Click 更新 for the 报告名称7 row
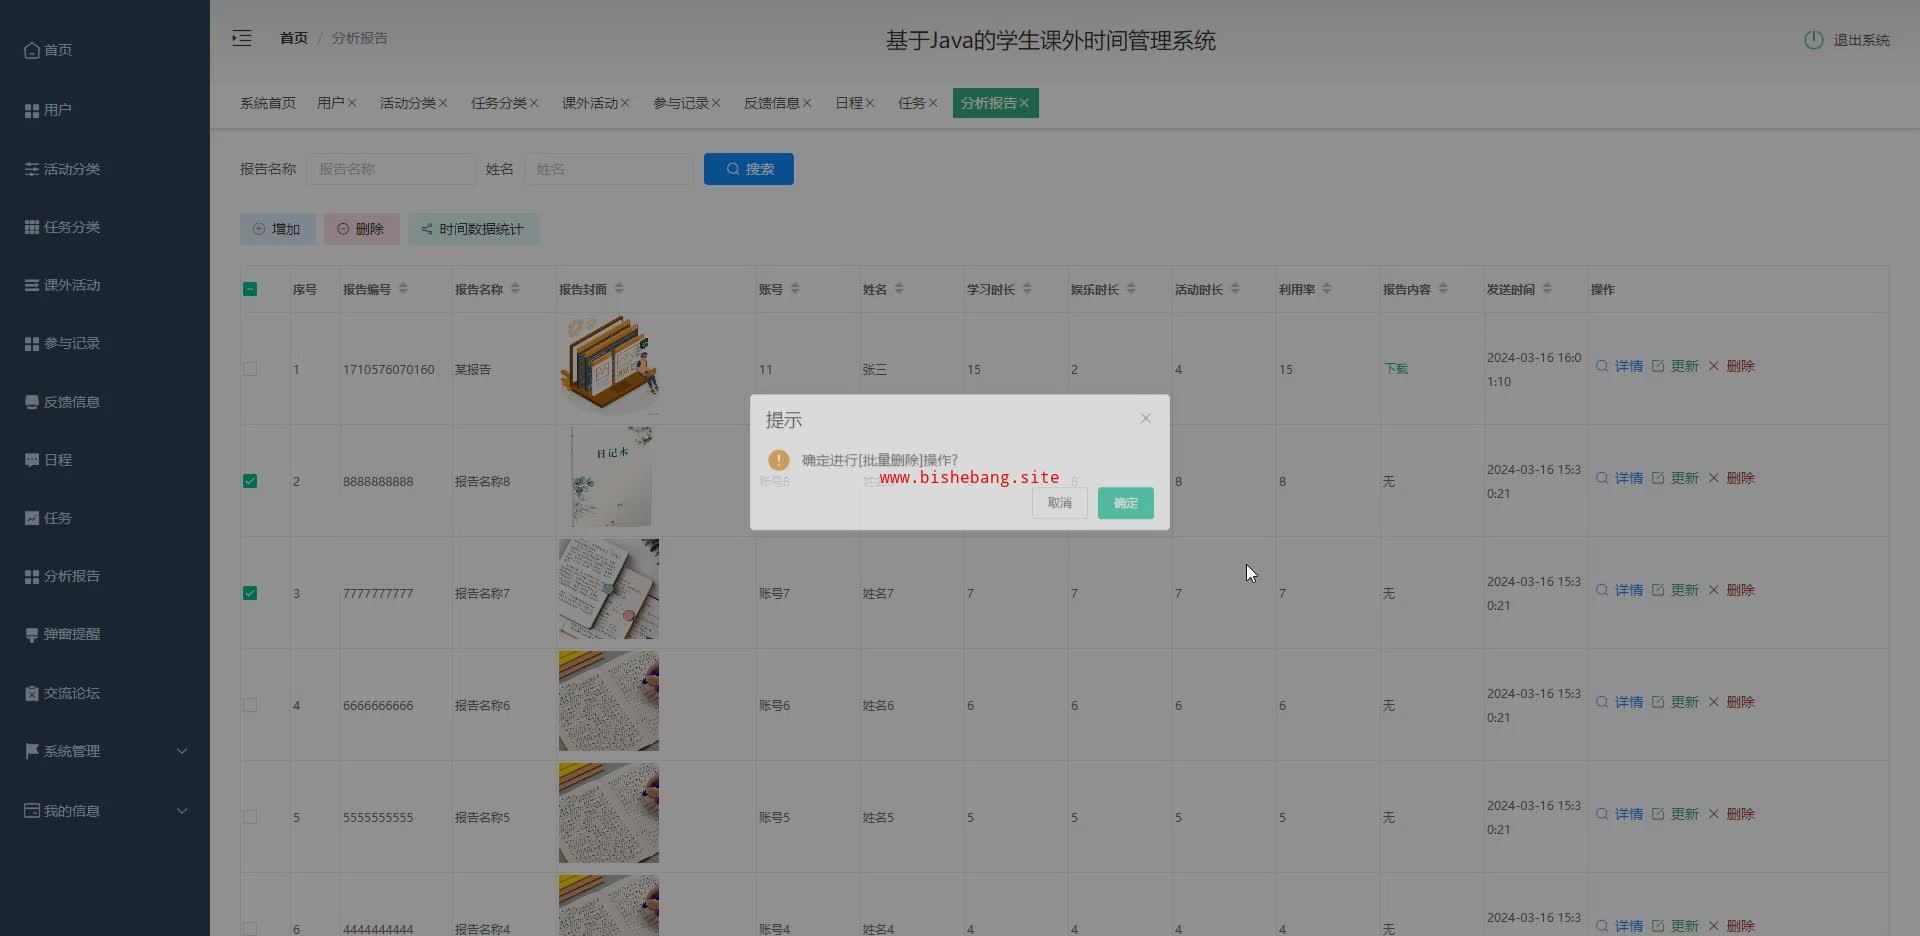Viewport: 1920px width, 936px height. [1675, 590]
